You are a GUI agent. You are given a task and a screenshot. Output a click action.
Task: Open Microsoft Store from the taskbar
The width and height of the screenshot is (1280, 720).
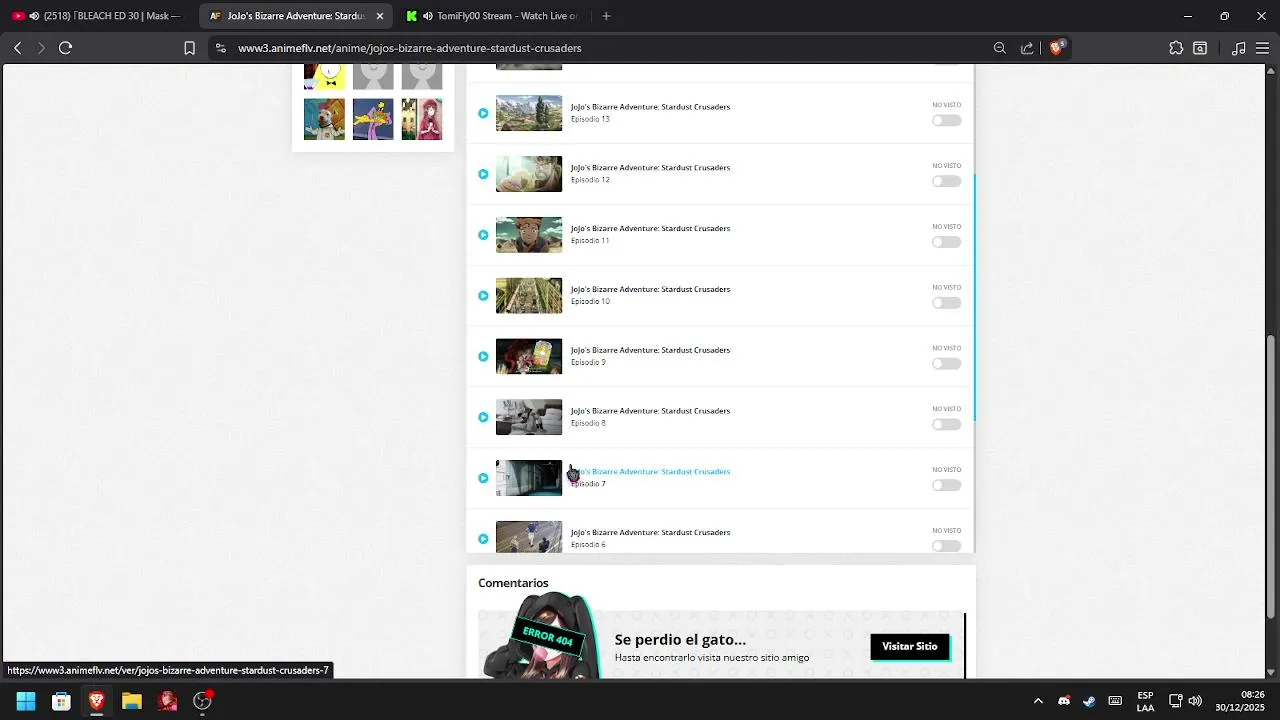[x=61, y=701]
